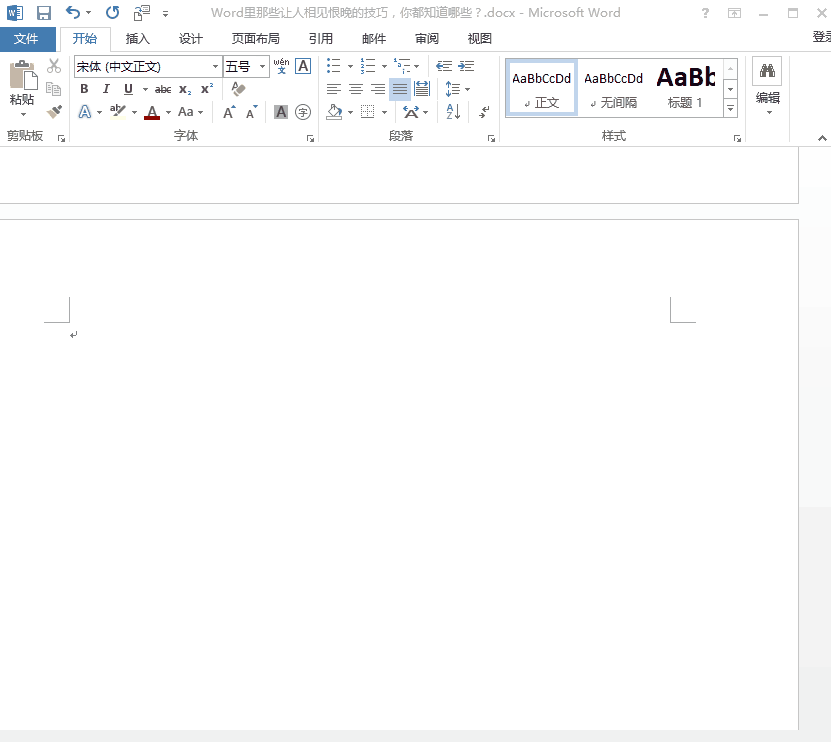
Task: Click the touch/mouse mode icon in quick access
Action: 142,13
